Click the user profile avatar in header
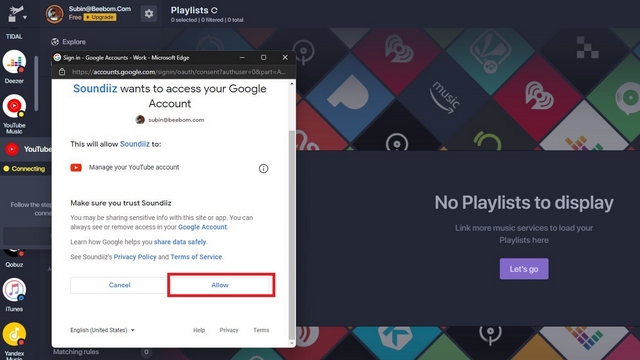640x360 pixels. click(x=54, y=14)
